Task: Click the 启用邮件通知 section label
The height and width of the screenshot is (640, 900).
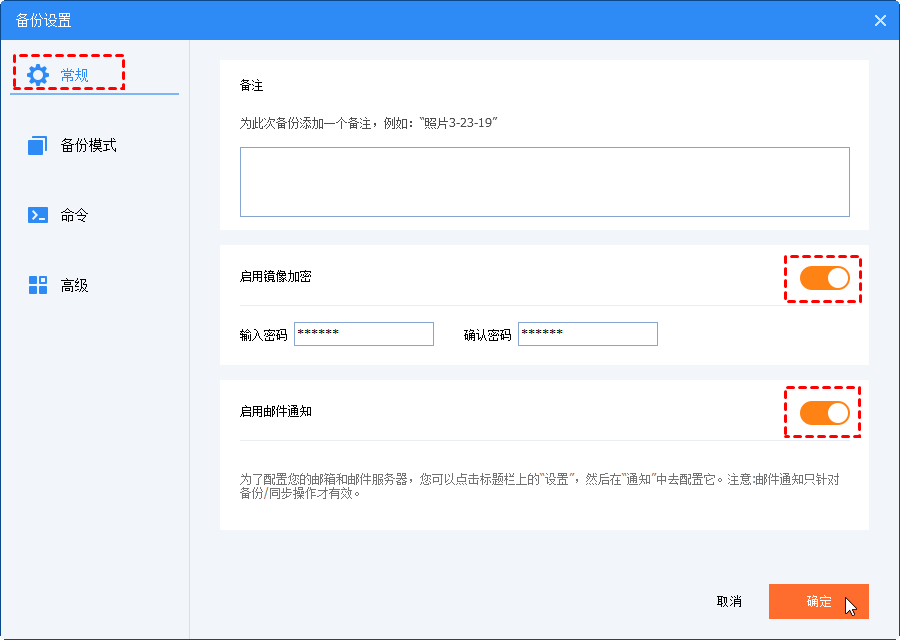Action: point(275,411)
